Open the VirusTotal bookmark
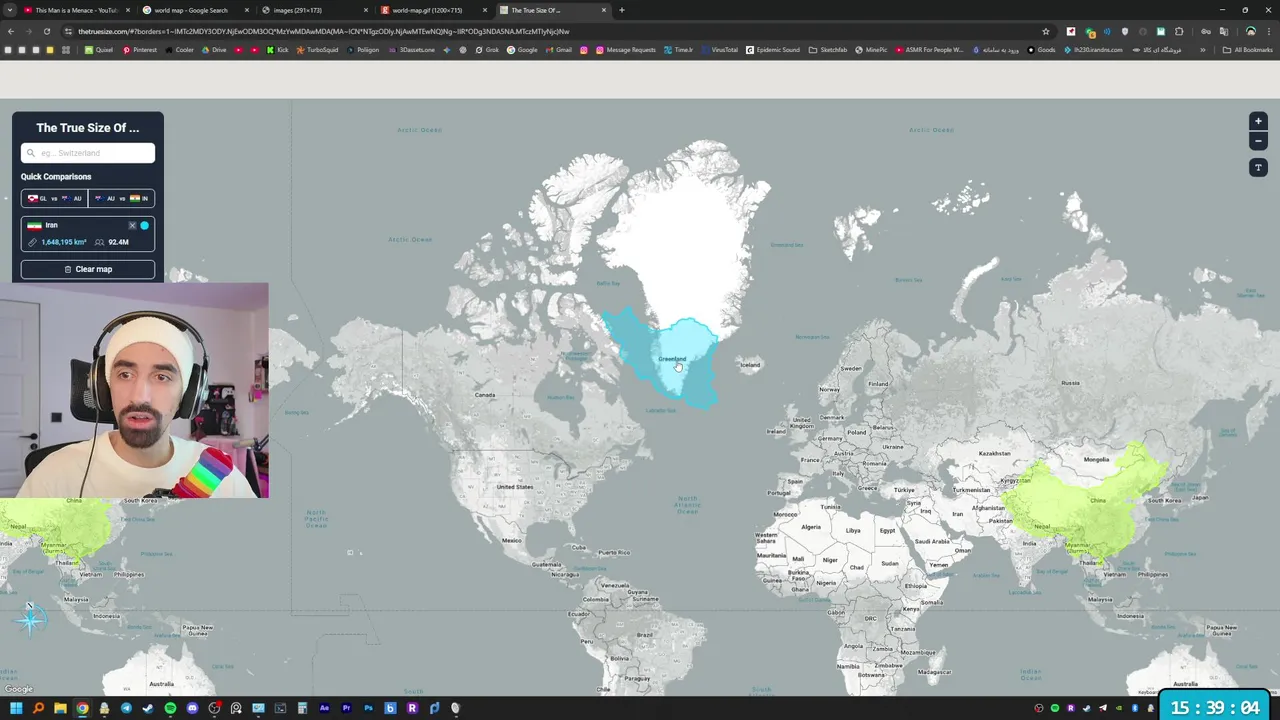 click(x=720, y=50)
